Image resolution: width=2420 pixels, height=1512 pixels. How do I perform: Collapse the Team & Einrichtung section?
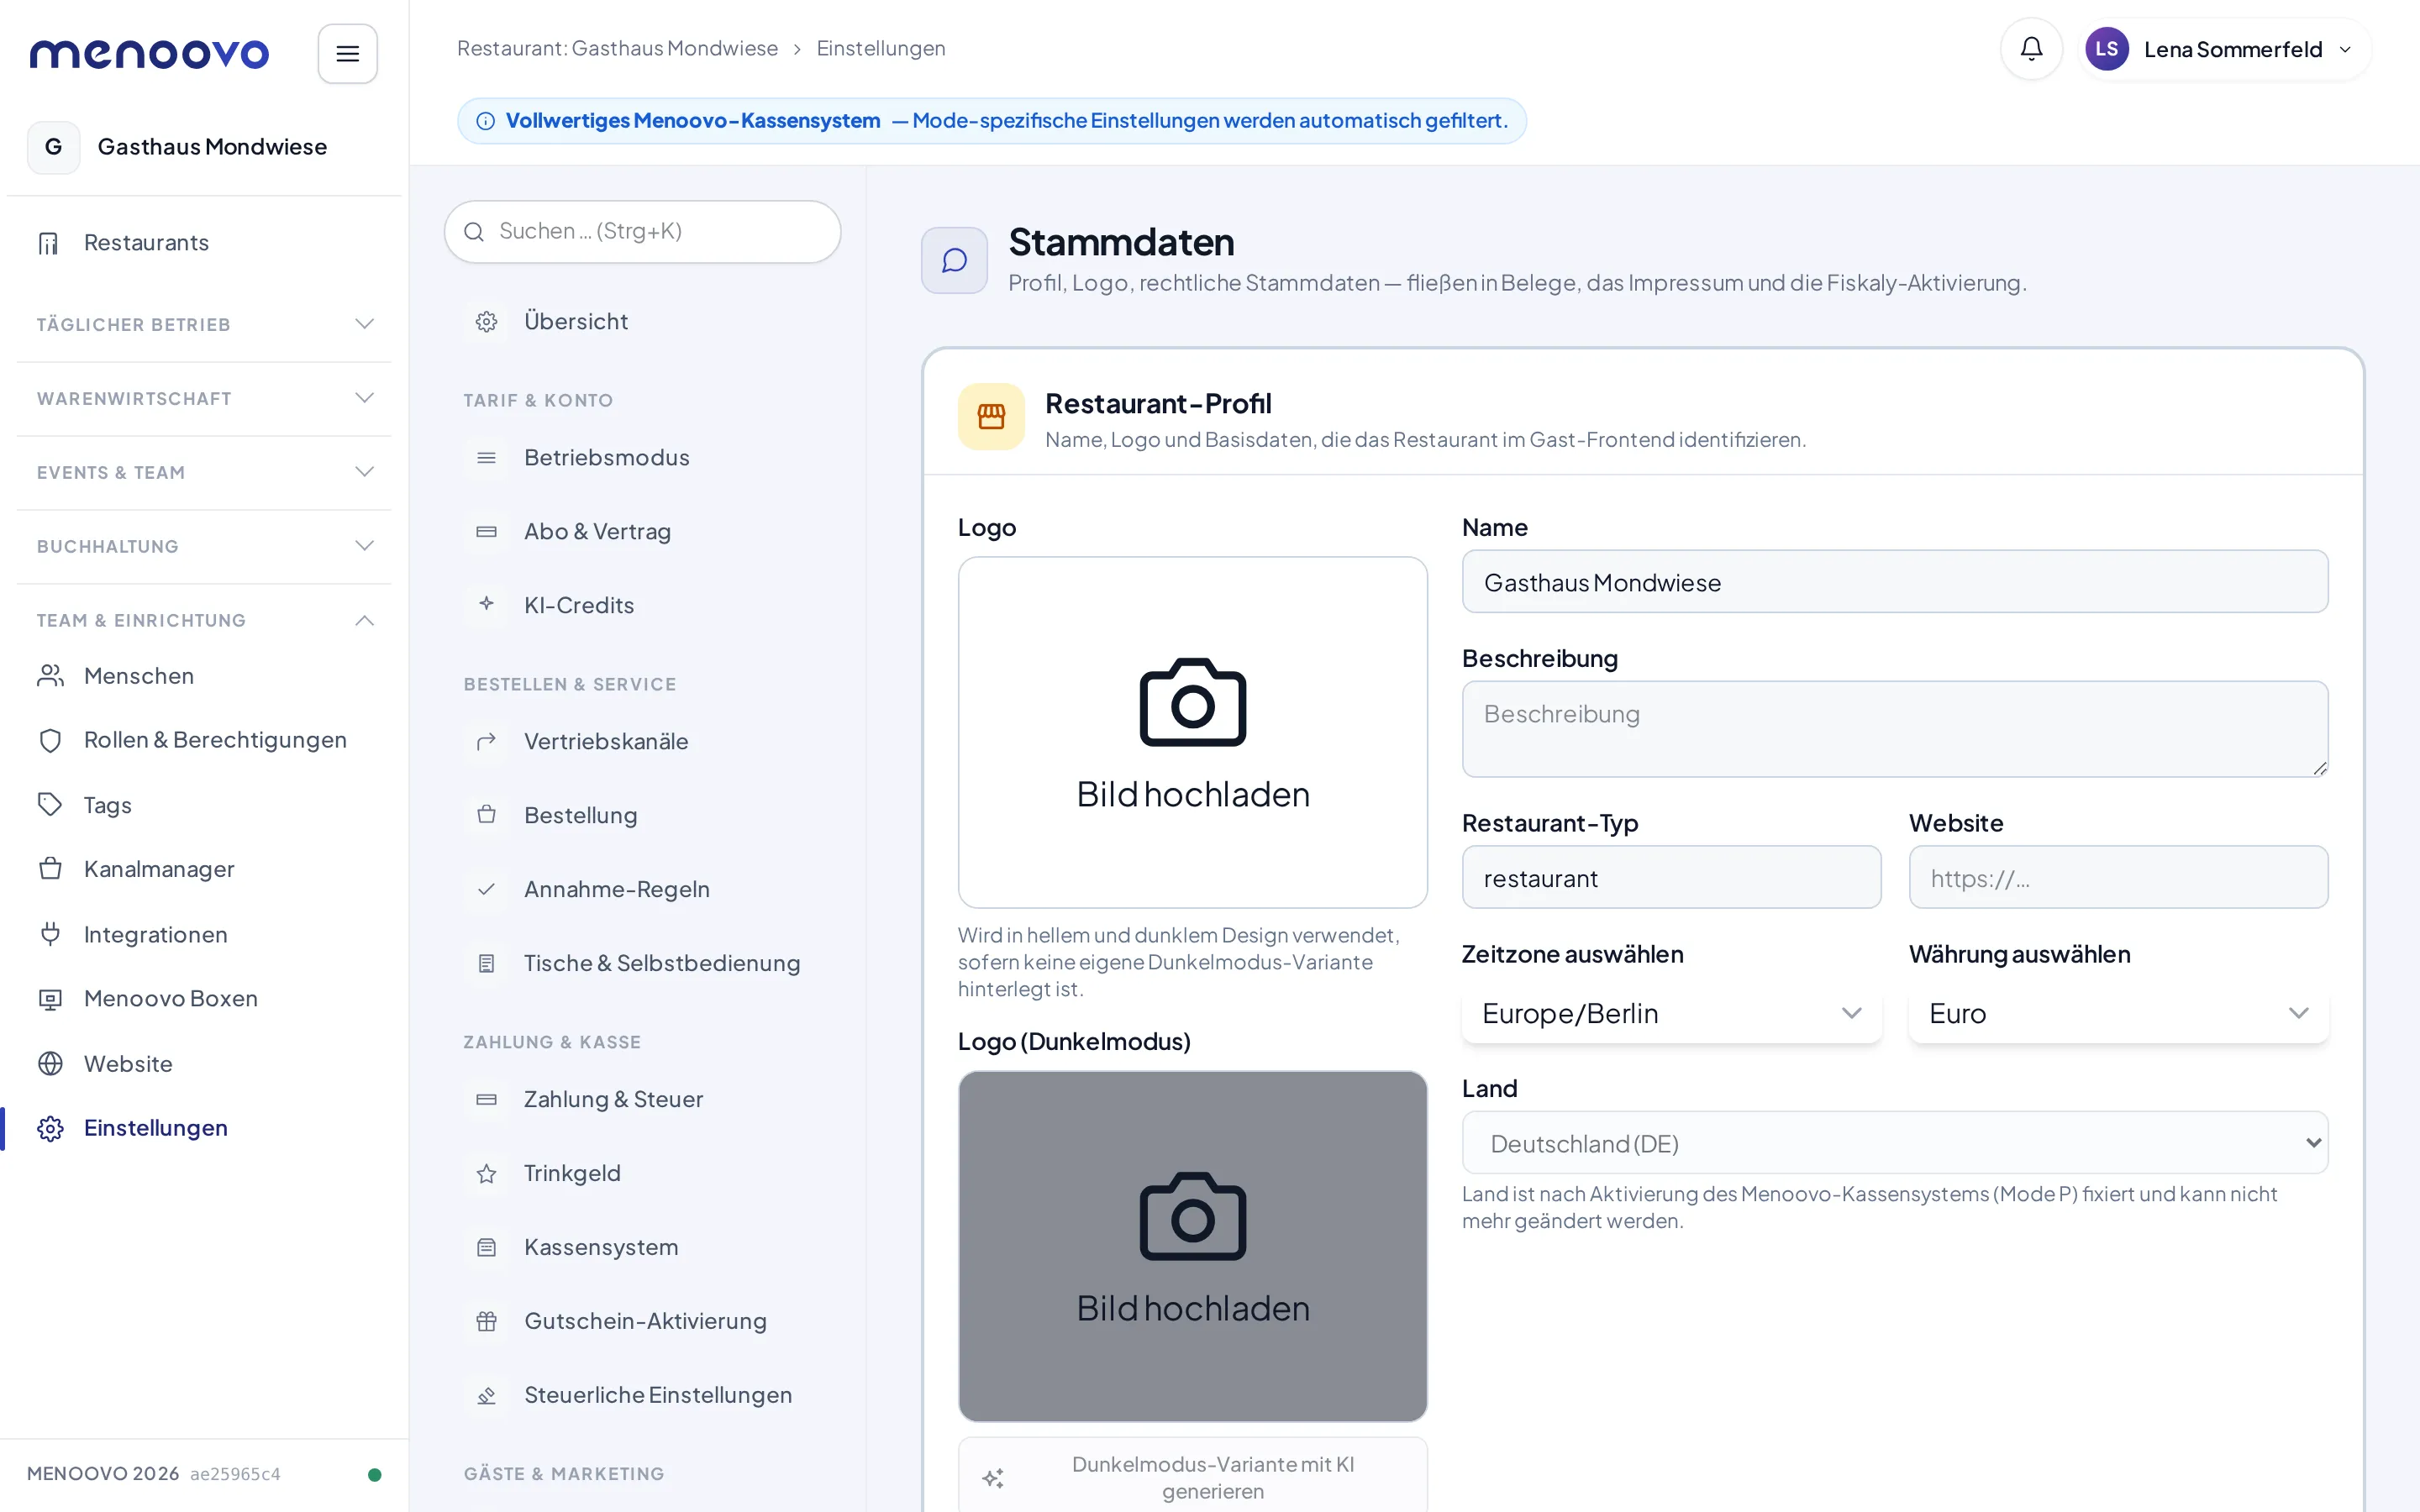[204, 620]
